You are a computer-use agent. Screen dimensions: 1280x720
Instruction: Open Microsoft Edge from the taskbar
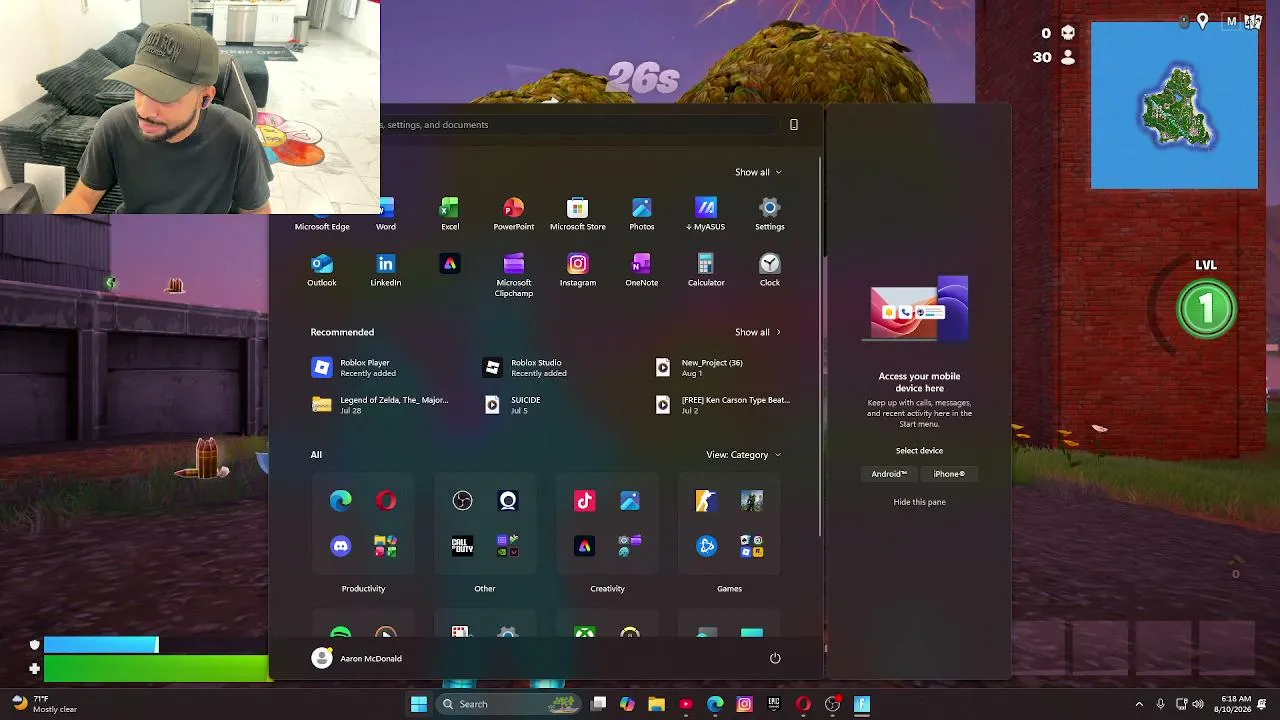[715, 704]
